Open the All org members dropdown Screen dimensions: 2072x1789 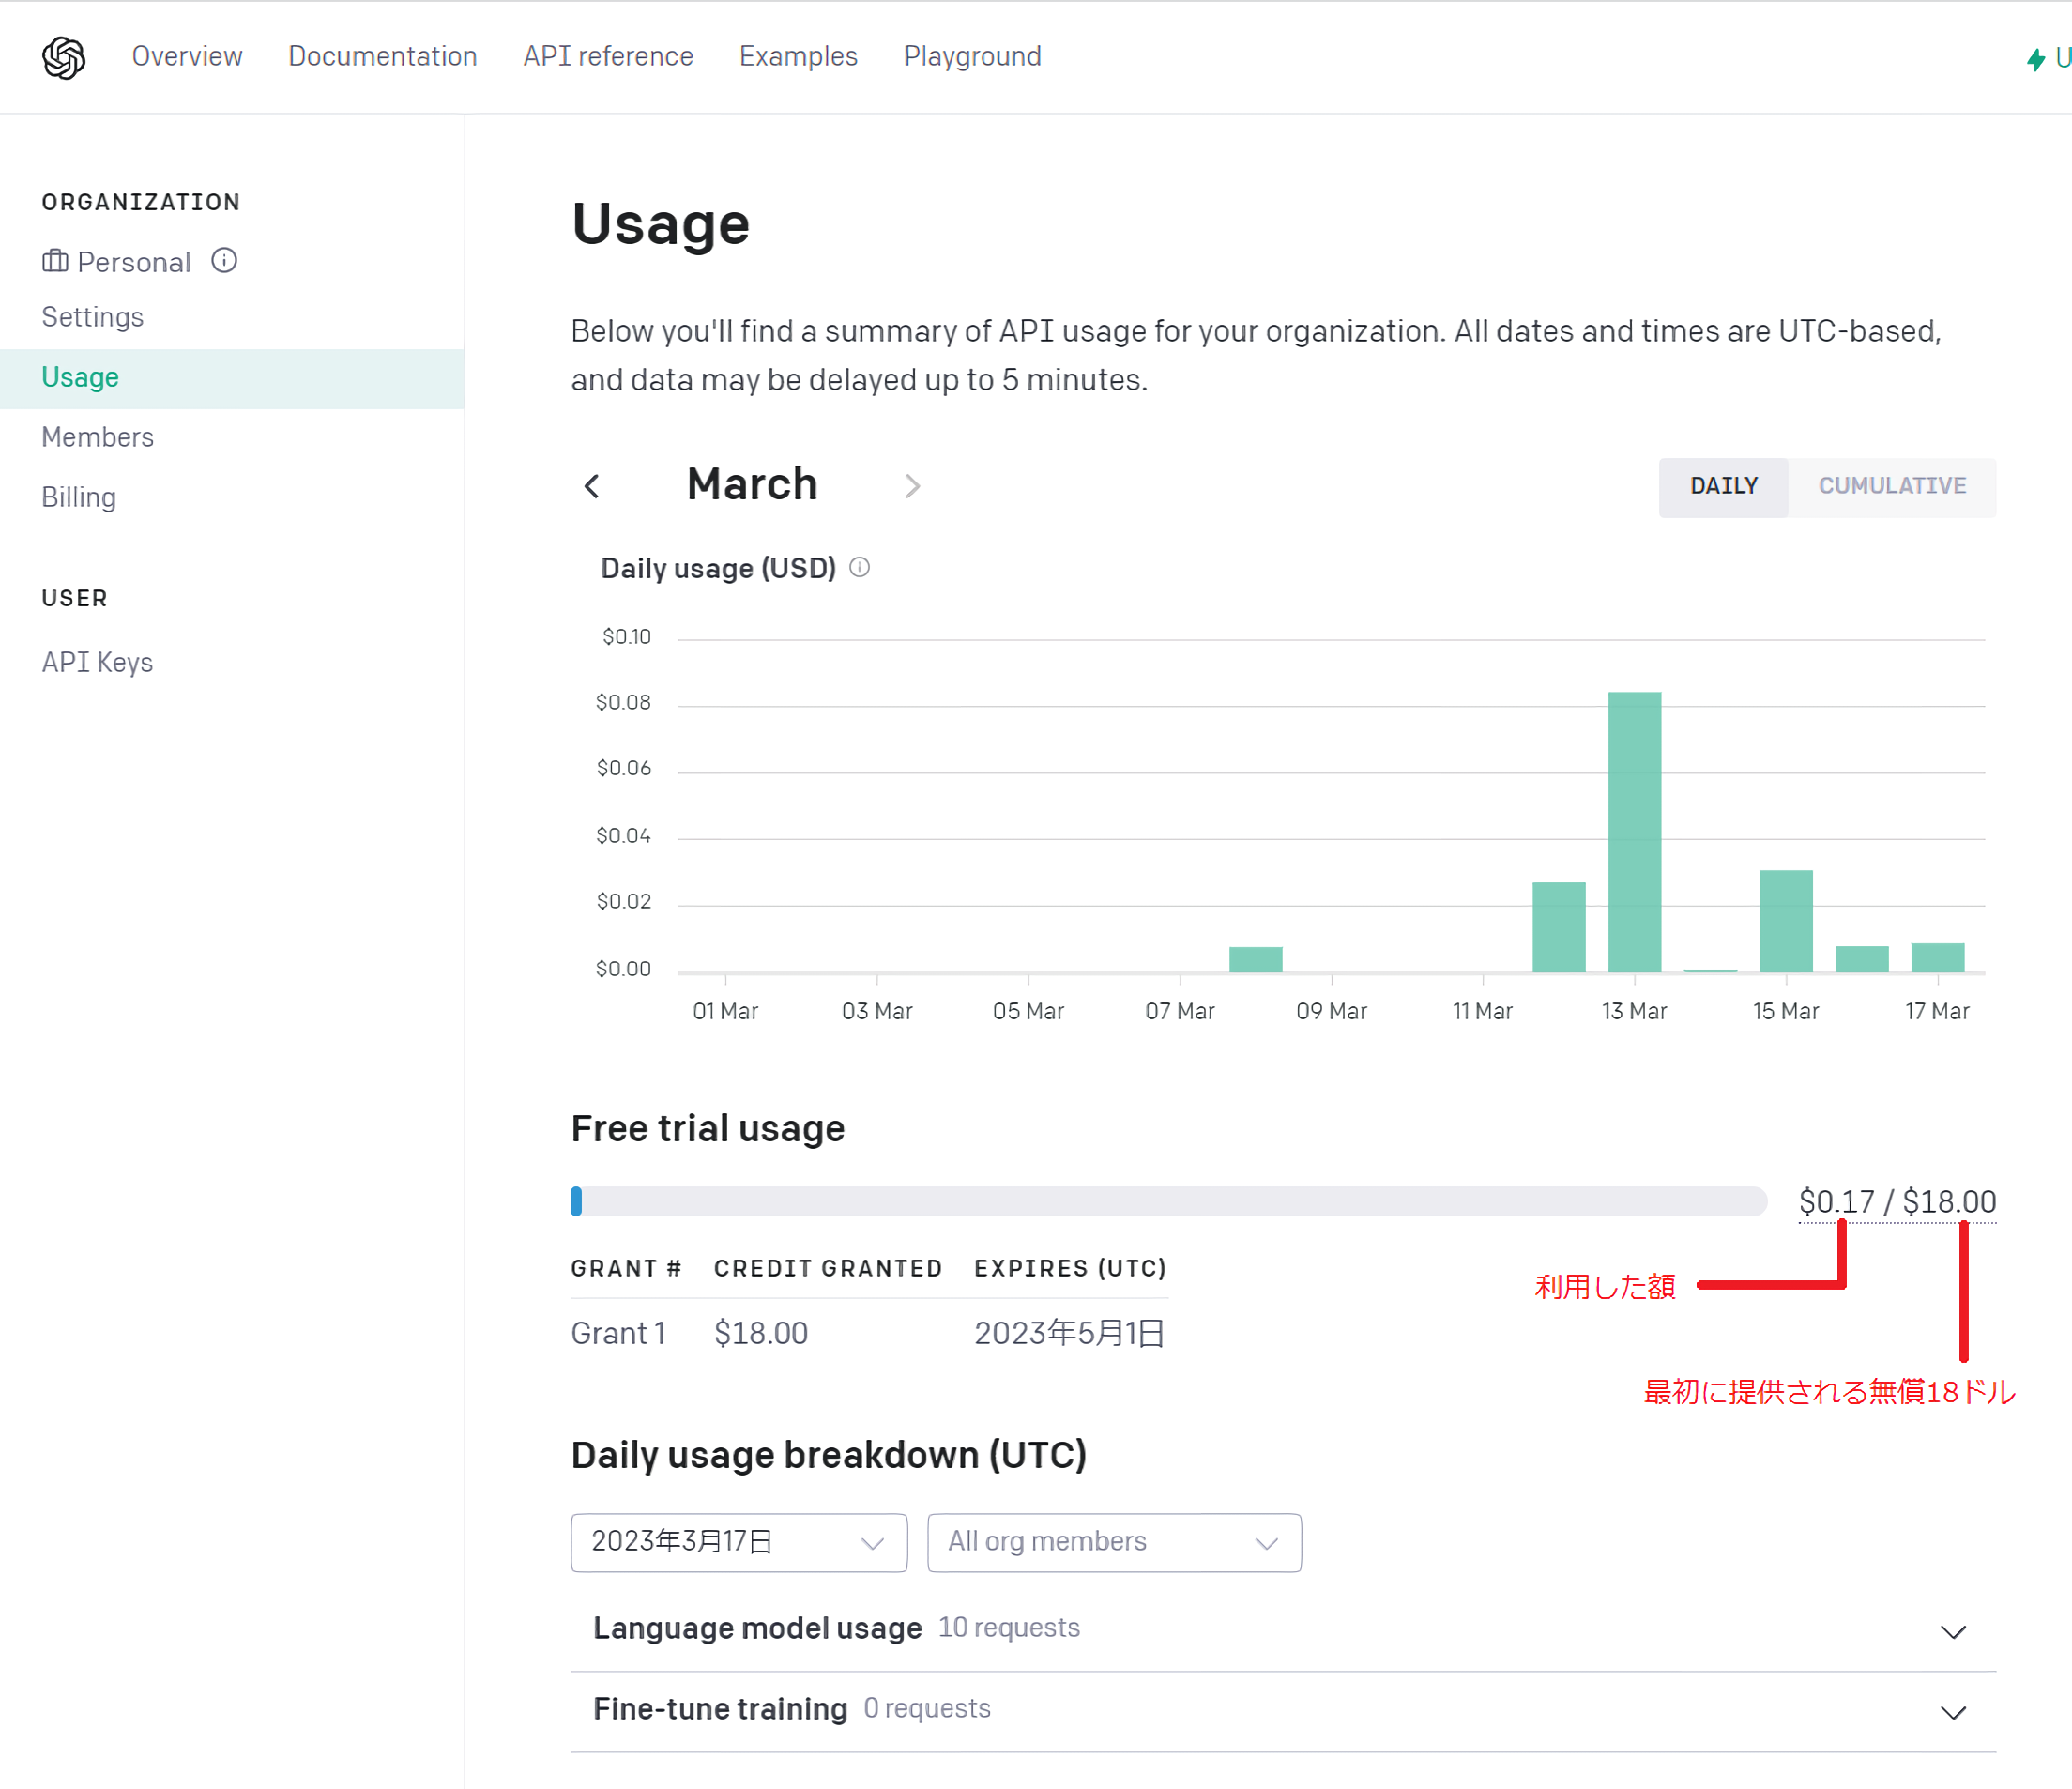tap(1113, 1542)
